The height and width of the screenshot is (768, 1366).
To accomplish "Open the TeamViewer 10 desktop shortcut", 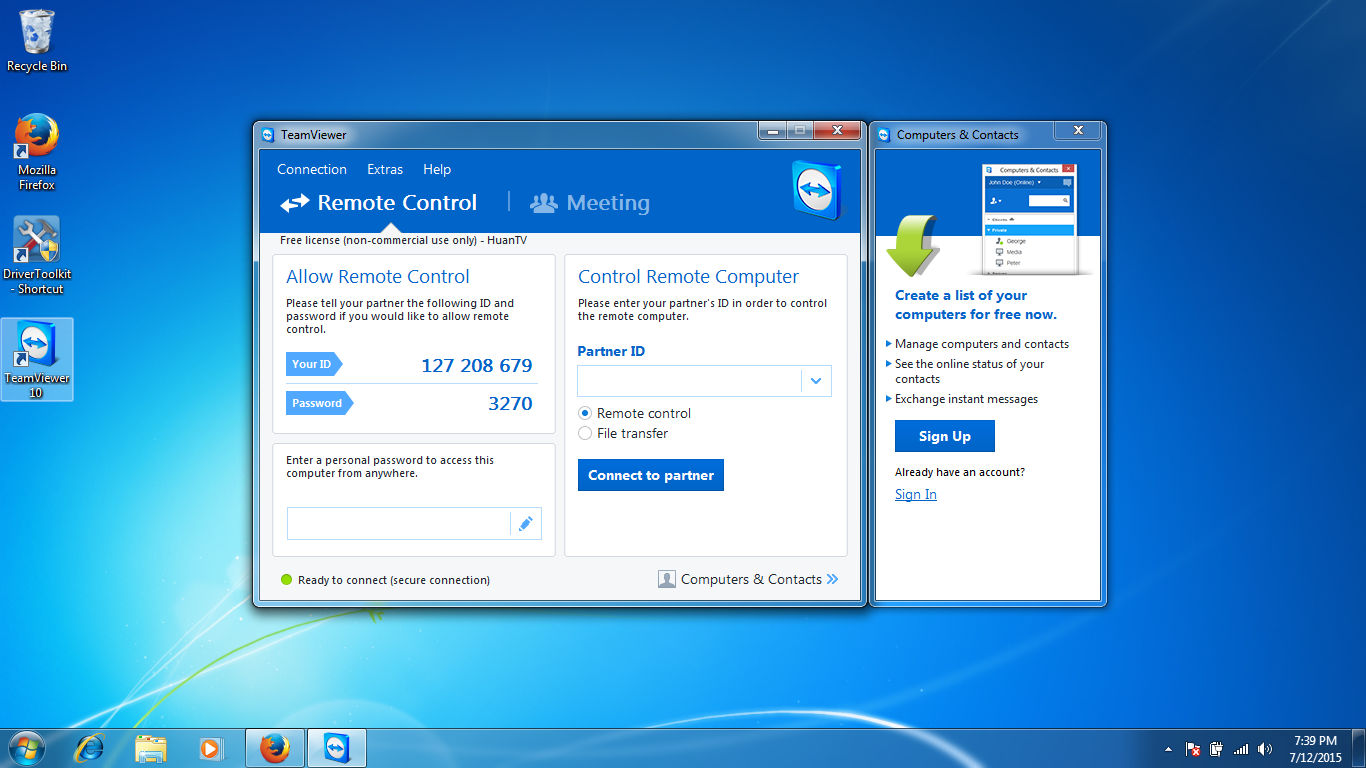I will (37, 359).
